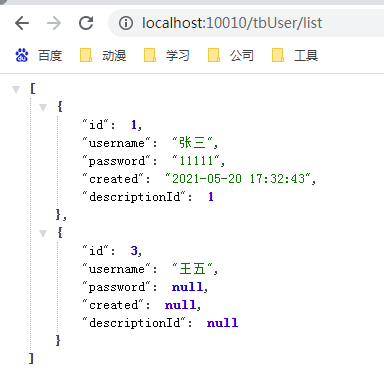
Task: Click the "id" key in second object
Action: coord(96,251)
